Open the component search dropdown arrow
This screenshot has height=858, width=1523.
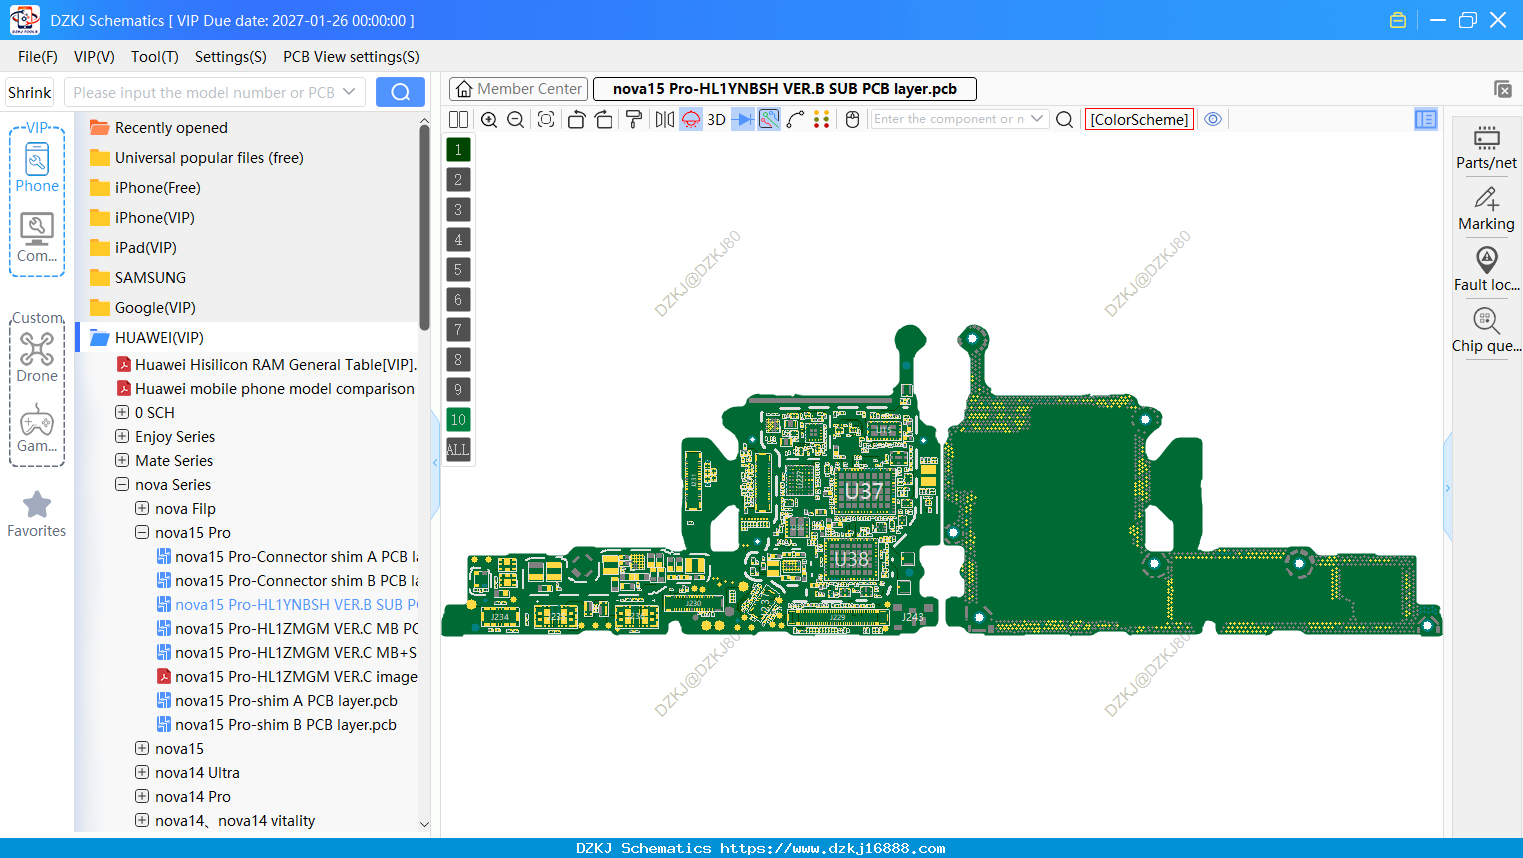1037,119
